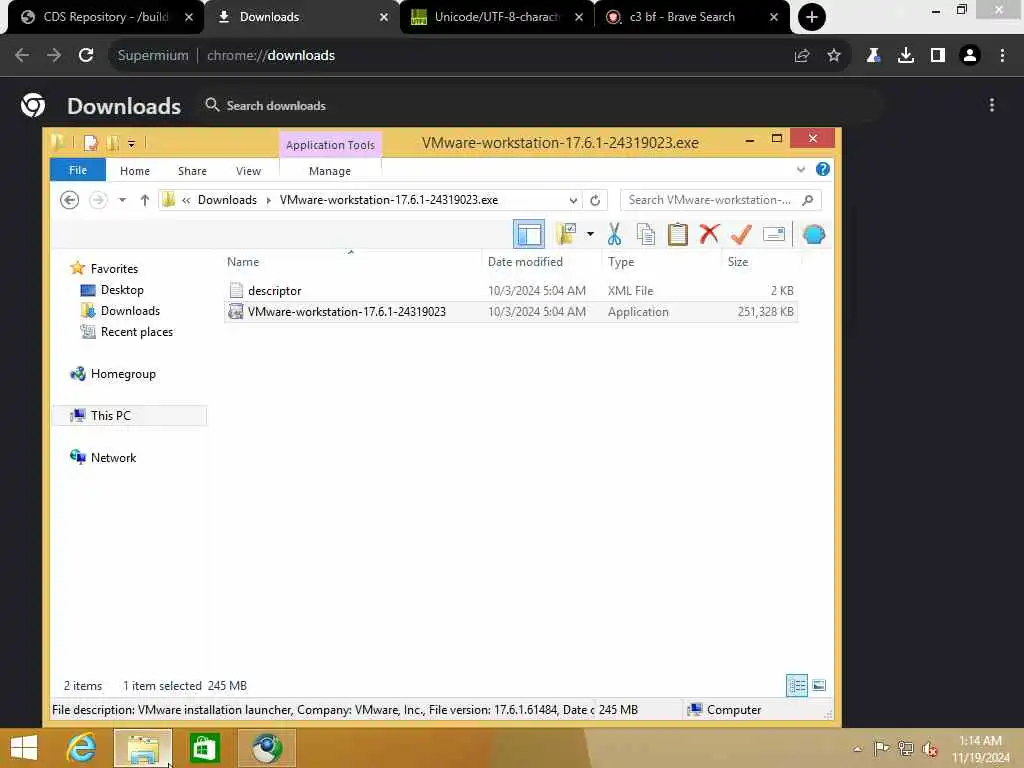1024x768 pixels.
Task: Click the red X Delete icon
Action: [x=709, y=234]
